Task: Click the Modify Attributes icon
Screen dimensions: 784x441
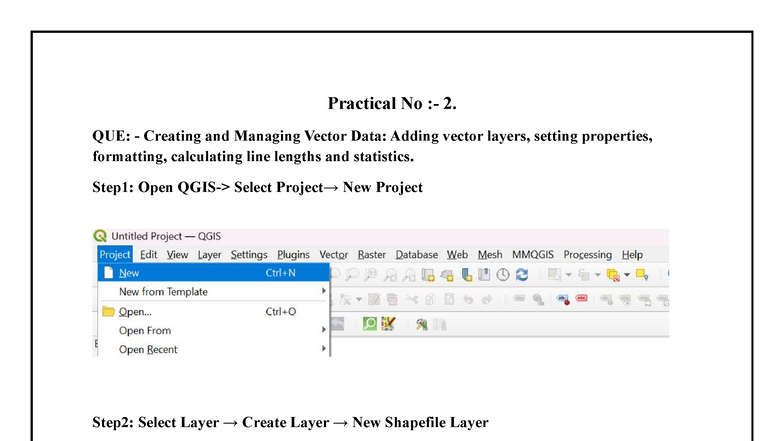Action: tap(374, 300)
